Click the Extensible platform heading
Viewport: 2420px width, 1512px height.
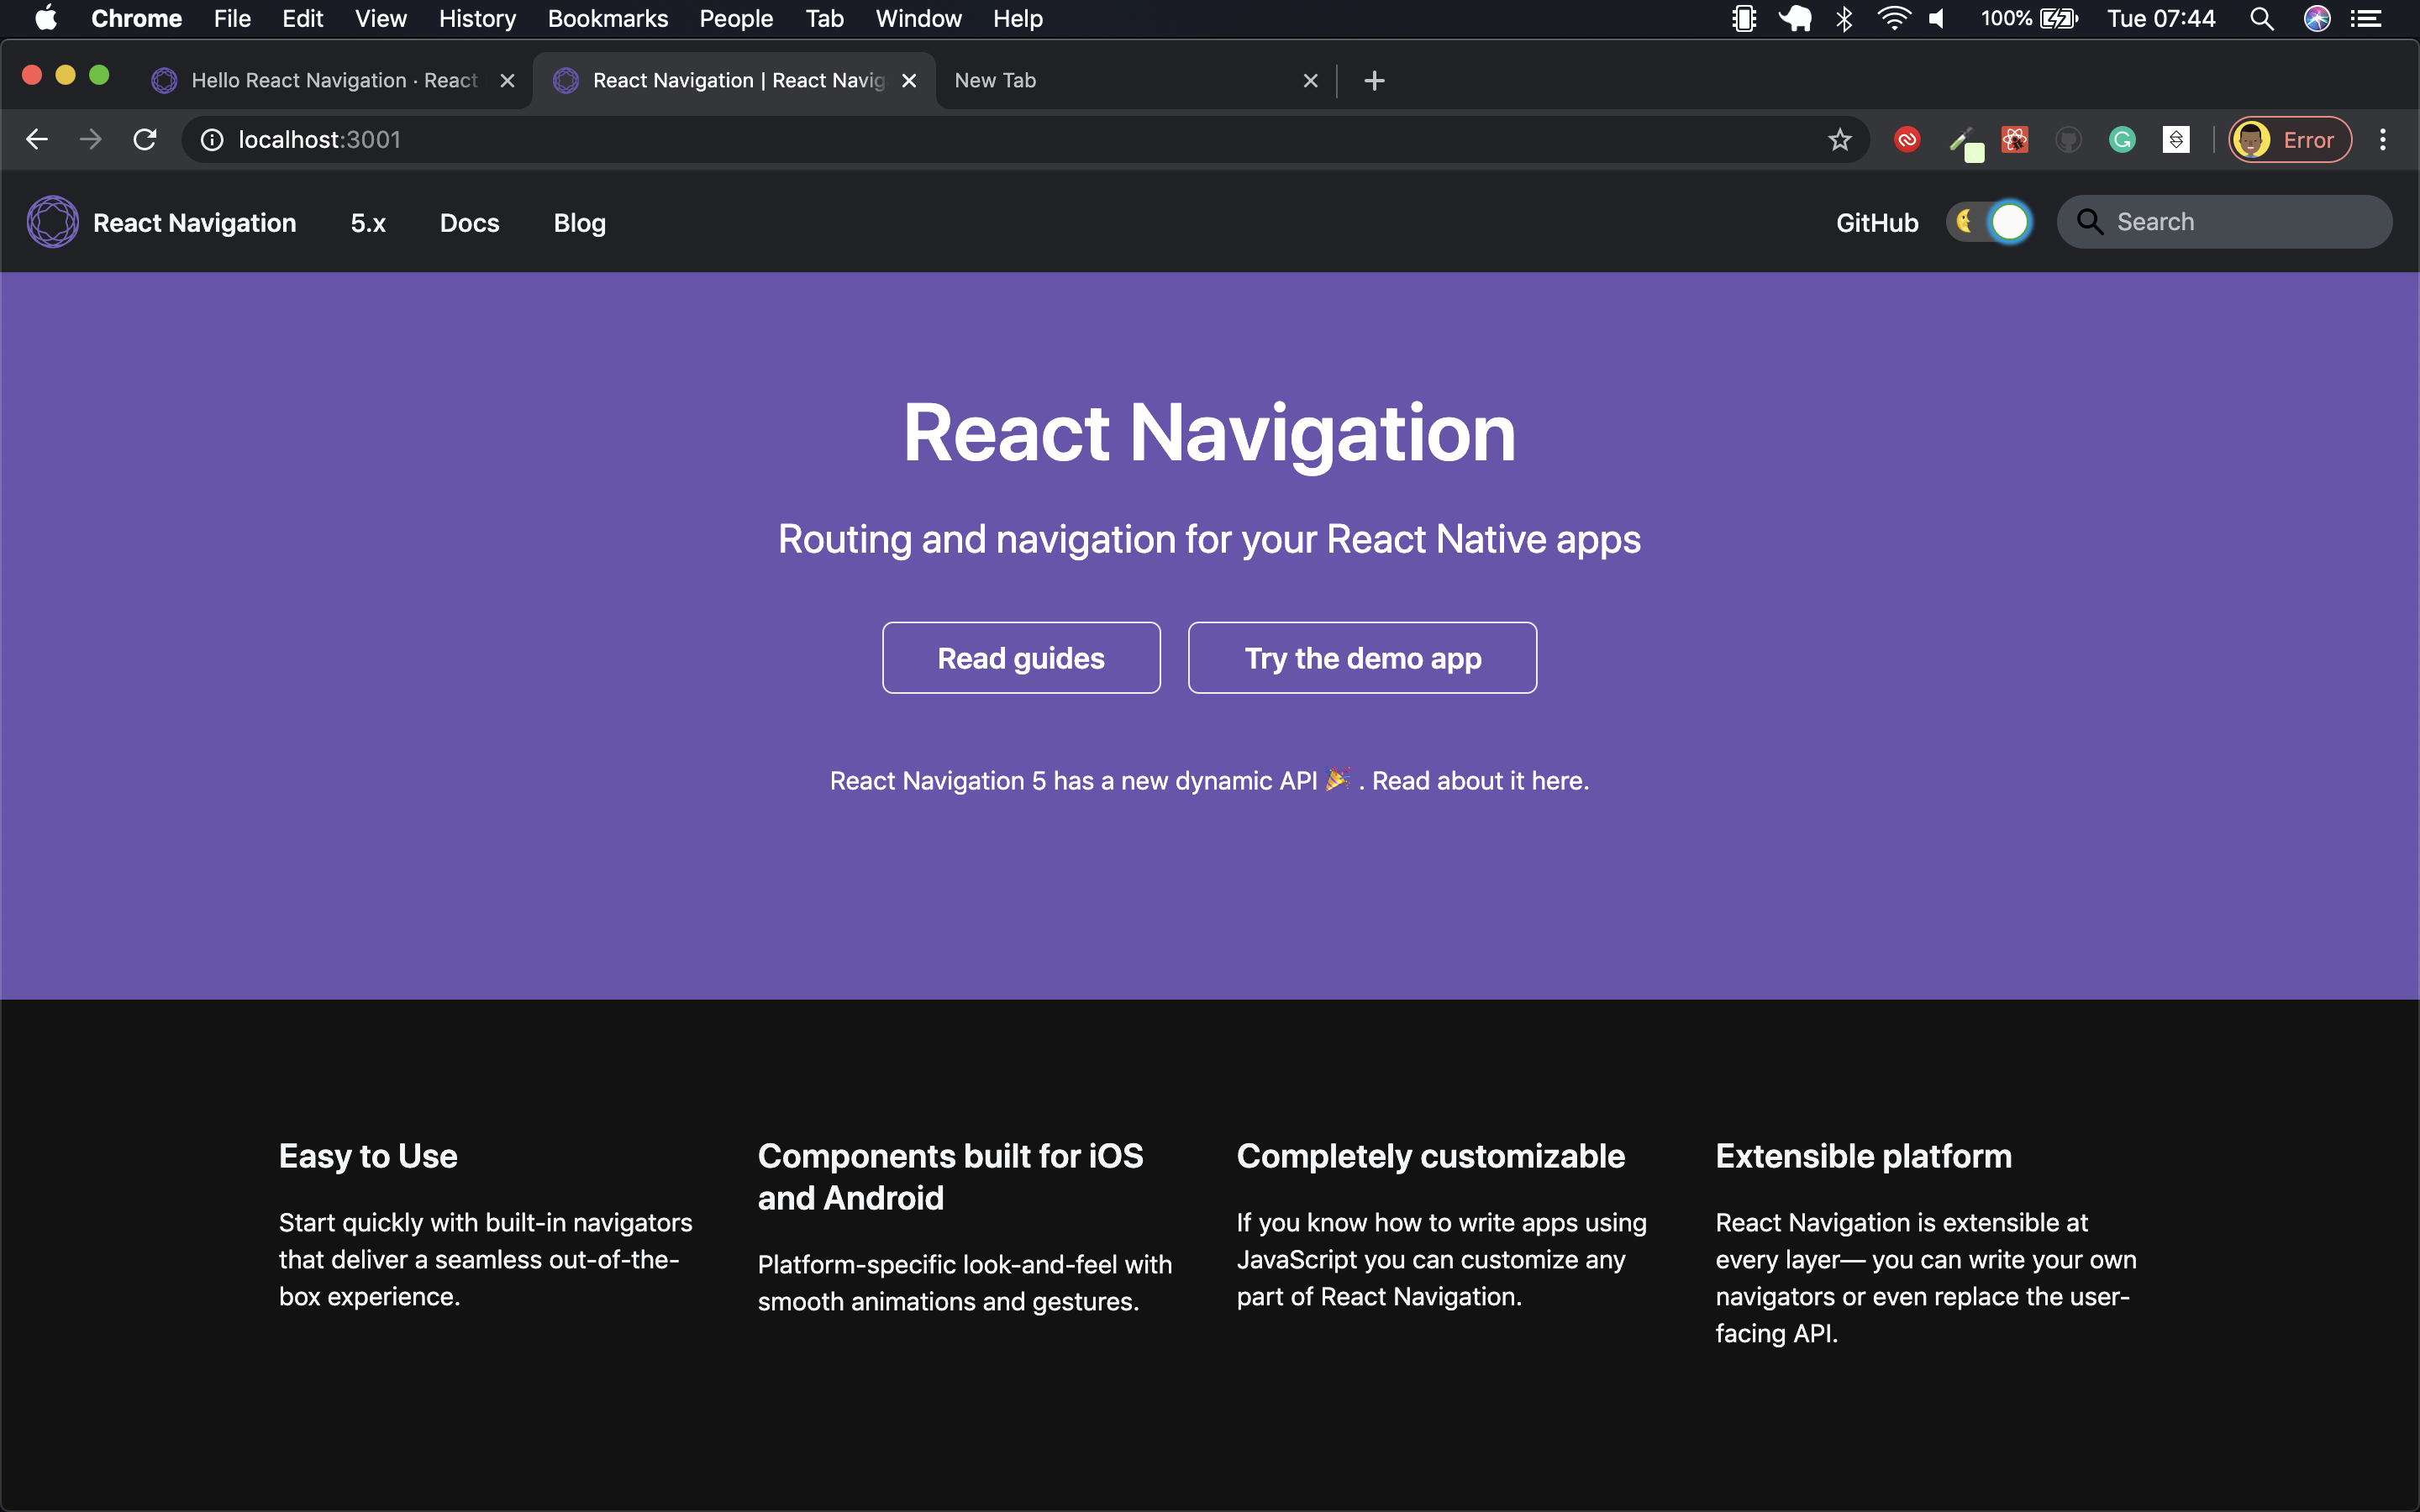[1863, 1156]
